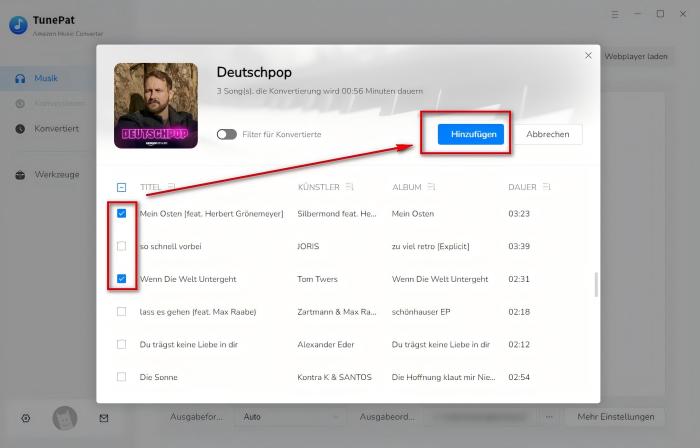The height and width of the screenshot is (448, 700).
Task: Click artist Tom Twers
Action: 317,279
